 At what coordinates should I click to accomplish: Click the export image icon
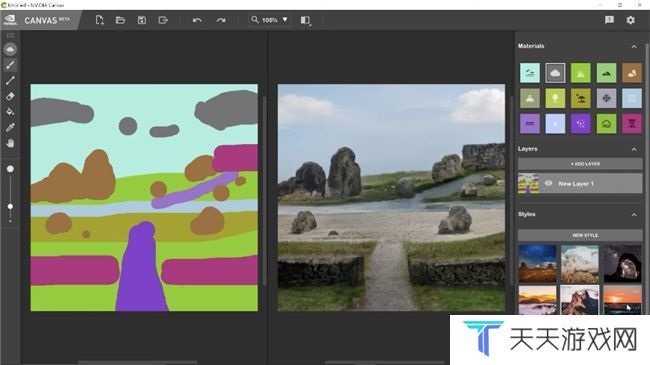click(163, 20)
